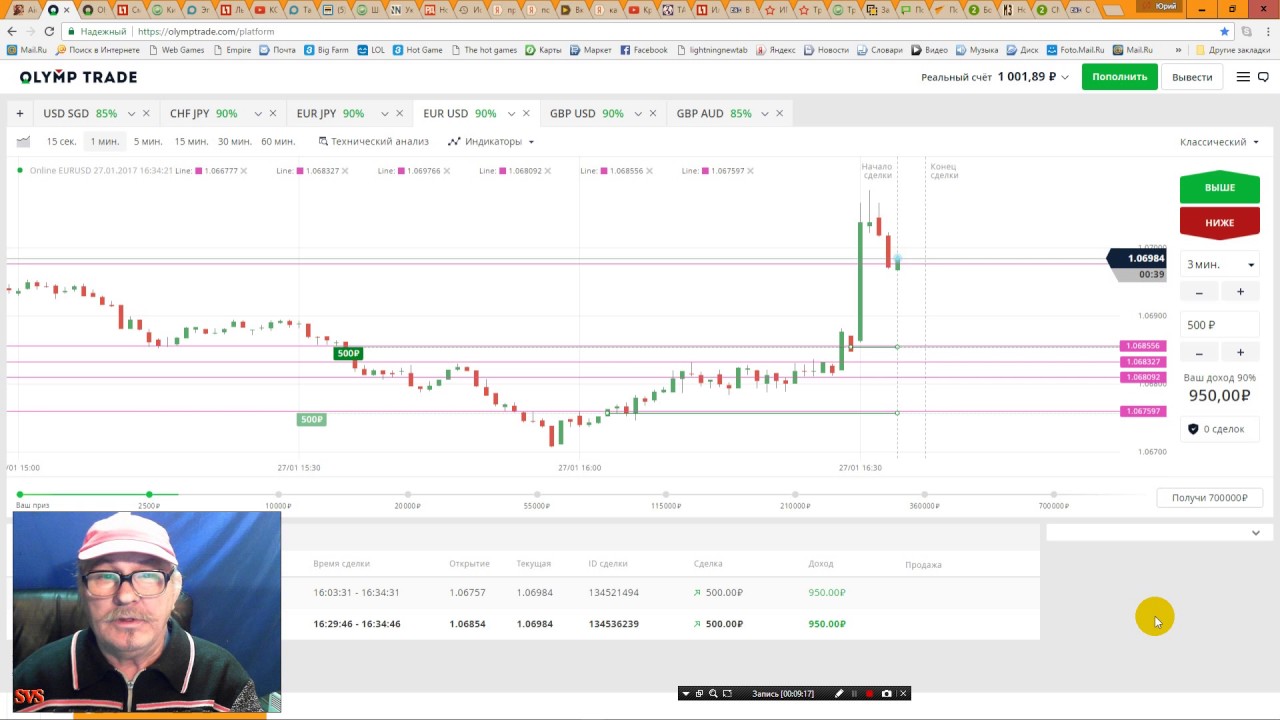The height and width of the screenshot is (720, 1280).
Task: Remove Line 1.066777 indicator
Action: click(244, 171)
